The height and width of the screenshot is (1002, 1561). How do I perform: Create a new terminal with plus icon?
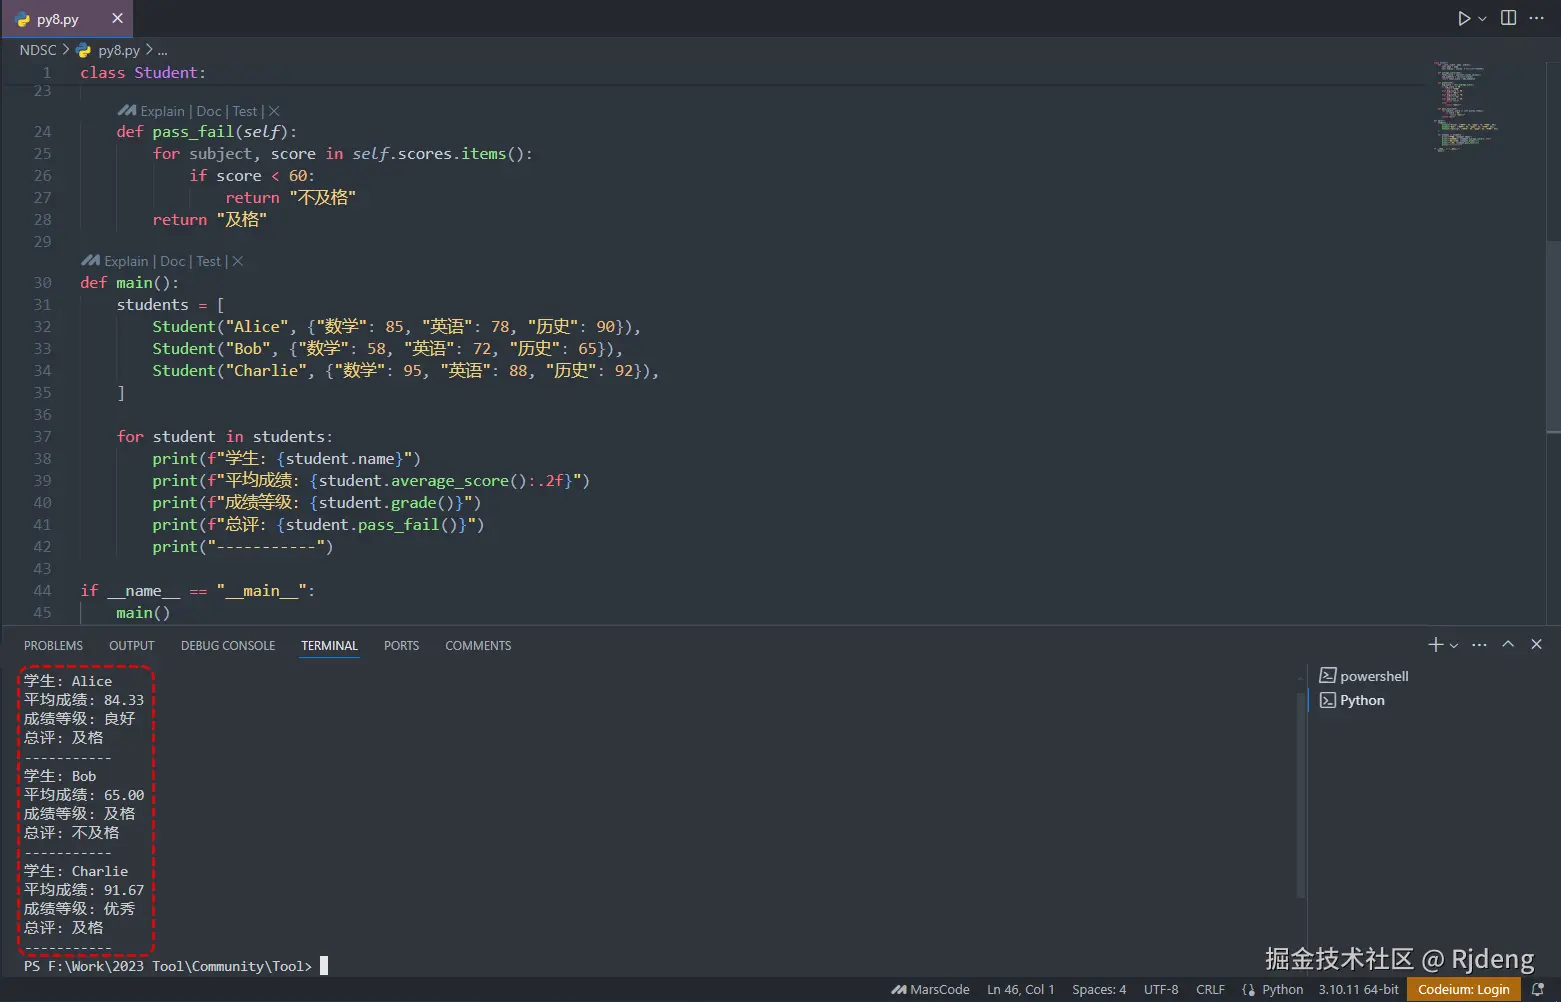(x=1435, y=645)
